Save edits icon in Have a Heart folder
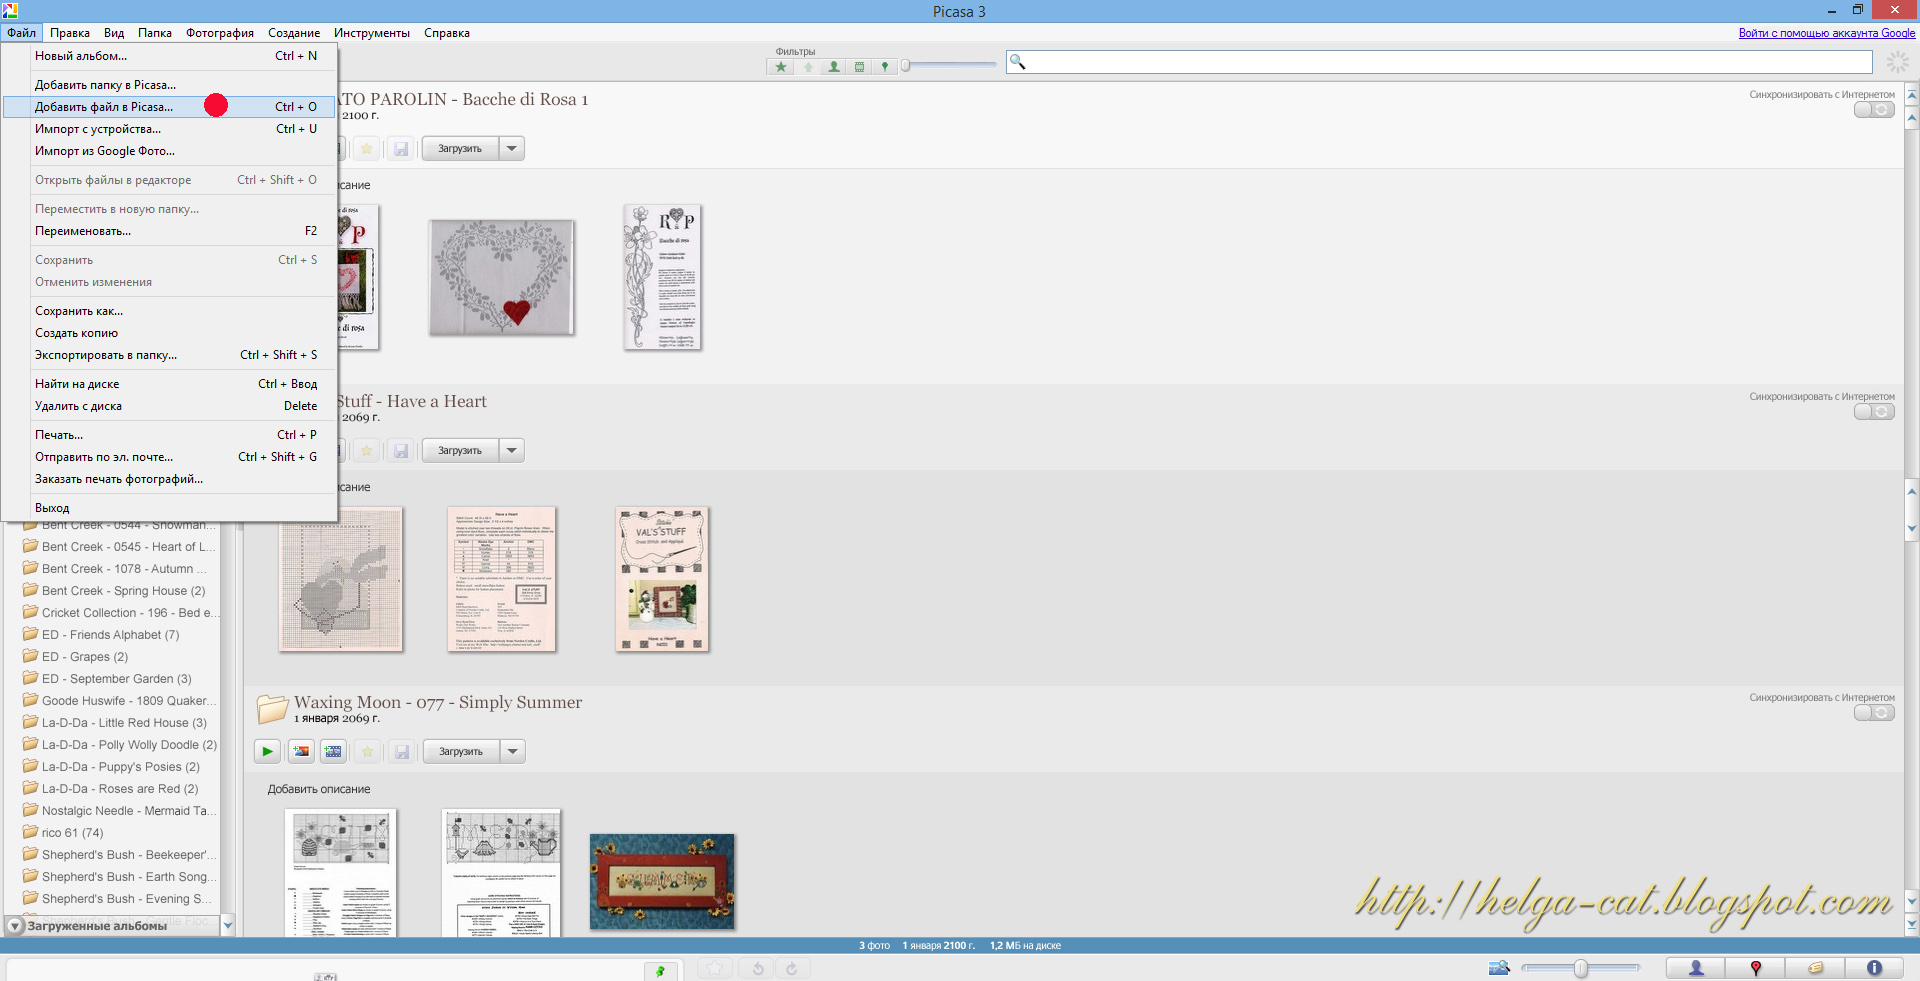Screen dimensions: 1920x981 pyautogui.click(x=401, y=450)
